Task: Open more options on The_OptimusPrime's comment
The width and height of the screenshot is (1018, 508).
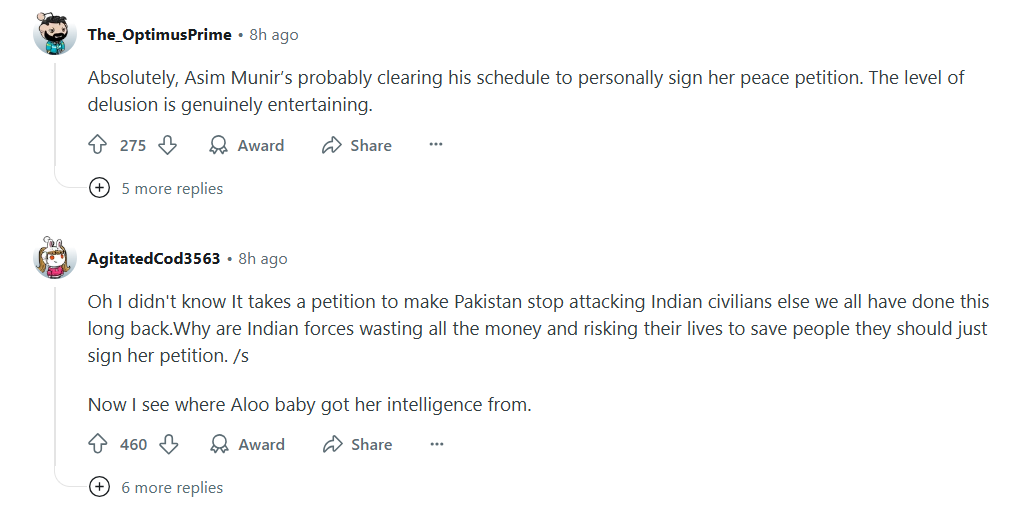Action: pos(436,145)
